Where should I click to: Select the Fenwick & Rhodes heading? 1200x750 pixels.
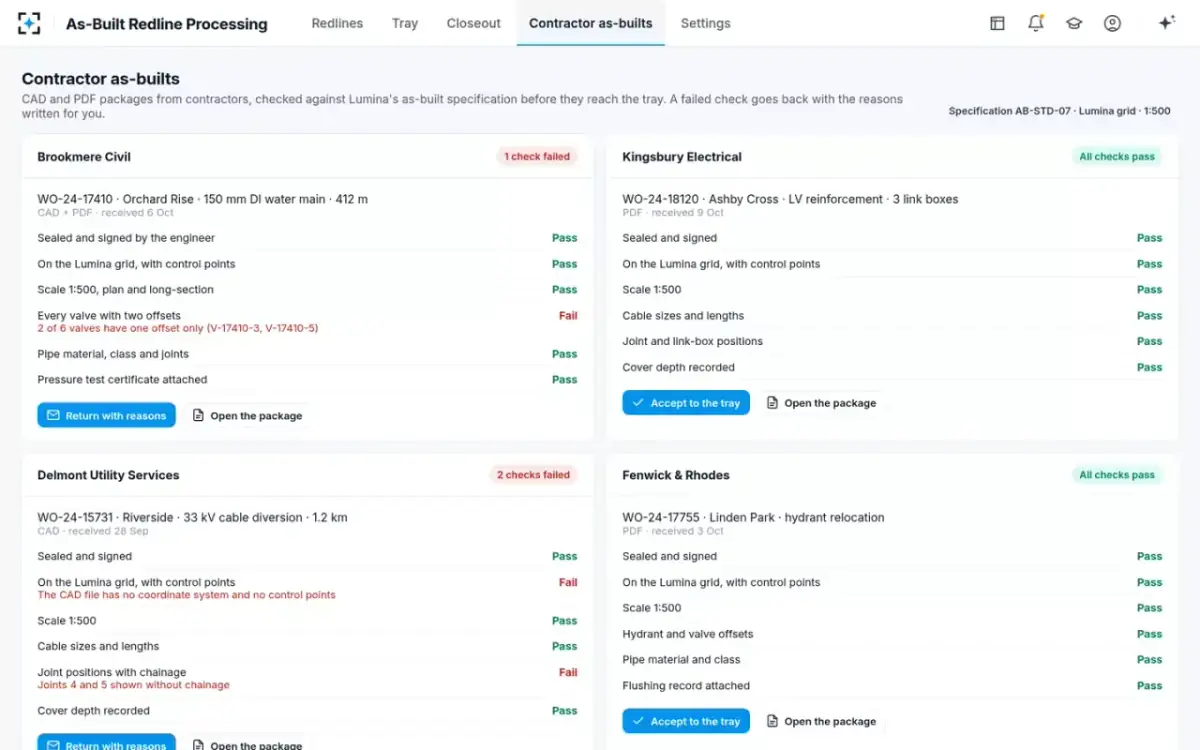676,475
